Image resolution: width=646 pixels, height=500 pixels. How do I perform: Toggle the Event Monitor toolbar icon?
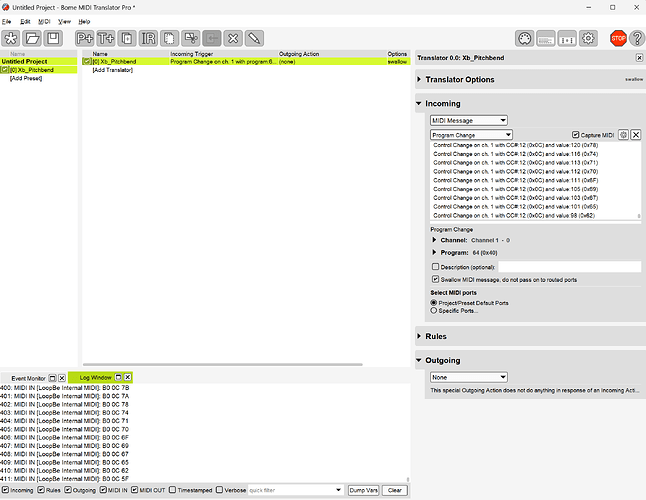[x=567, y=39]
